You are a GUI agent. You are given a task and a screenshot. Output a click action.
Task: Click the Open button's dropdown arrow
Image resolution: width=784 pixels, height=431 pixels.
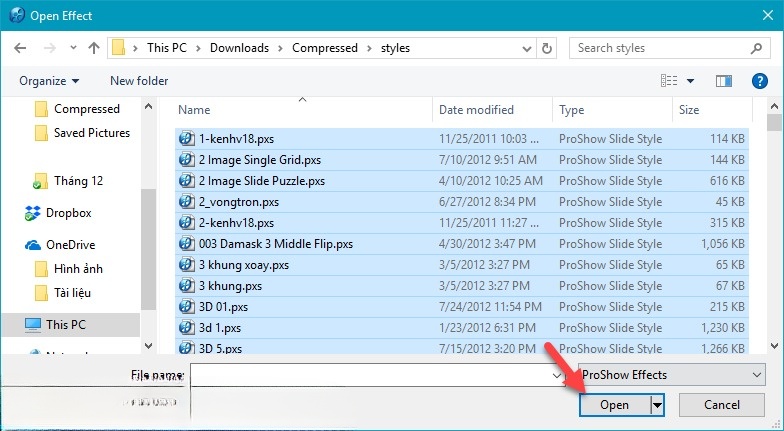657,405
